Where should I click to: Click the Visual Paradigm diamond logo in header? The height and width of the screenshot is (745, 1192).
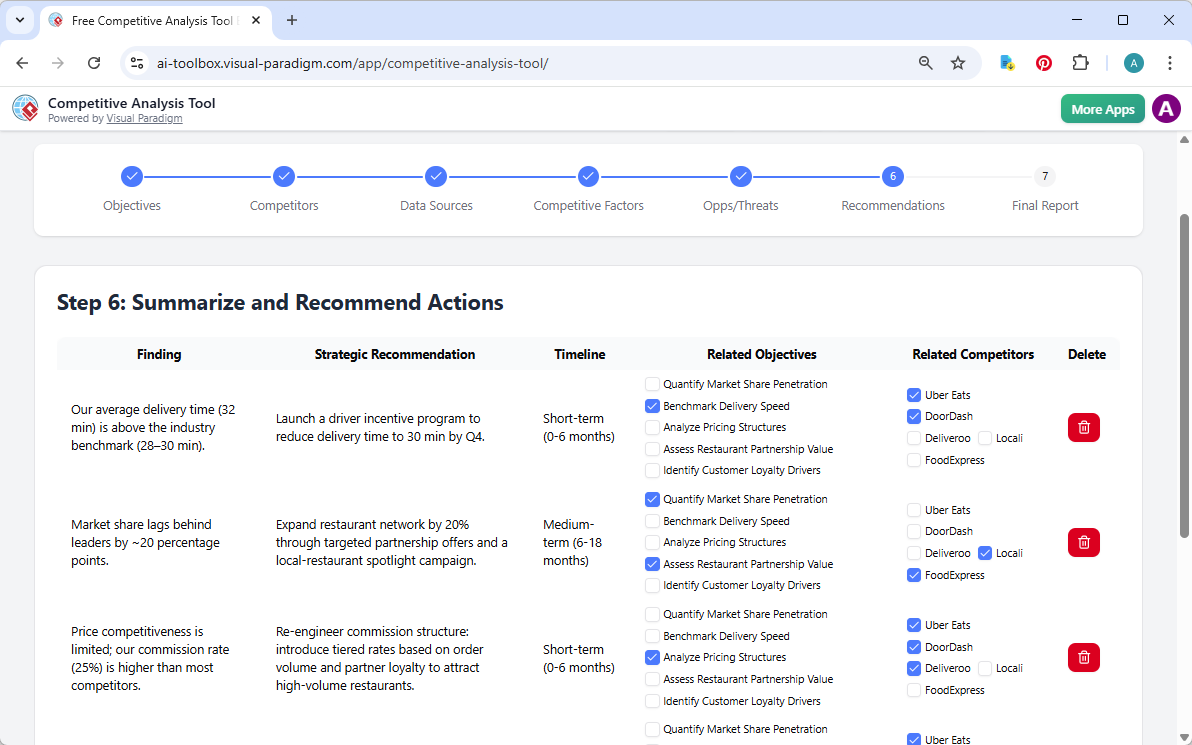[25, 108]
